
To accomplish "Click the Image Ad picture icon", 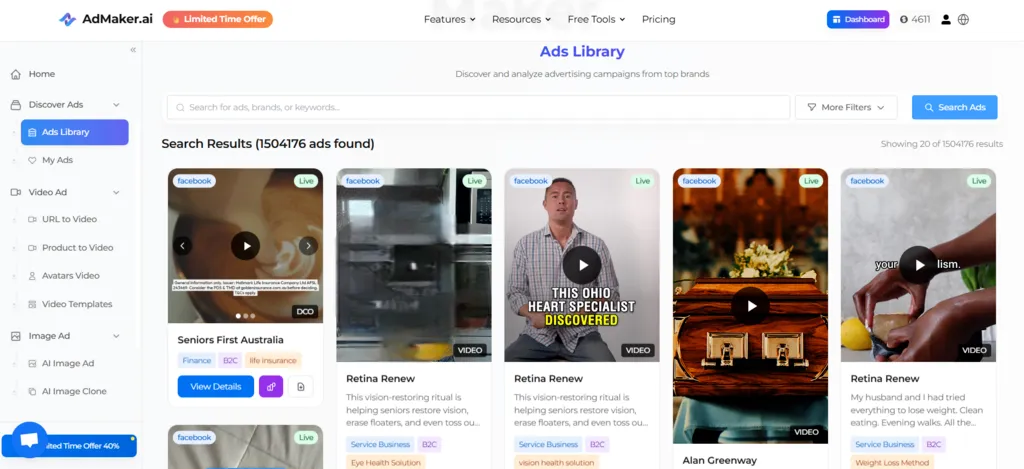I will (16, 336).
